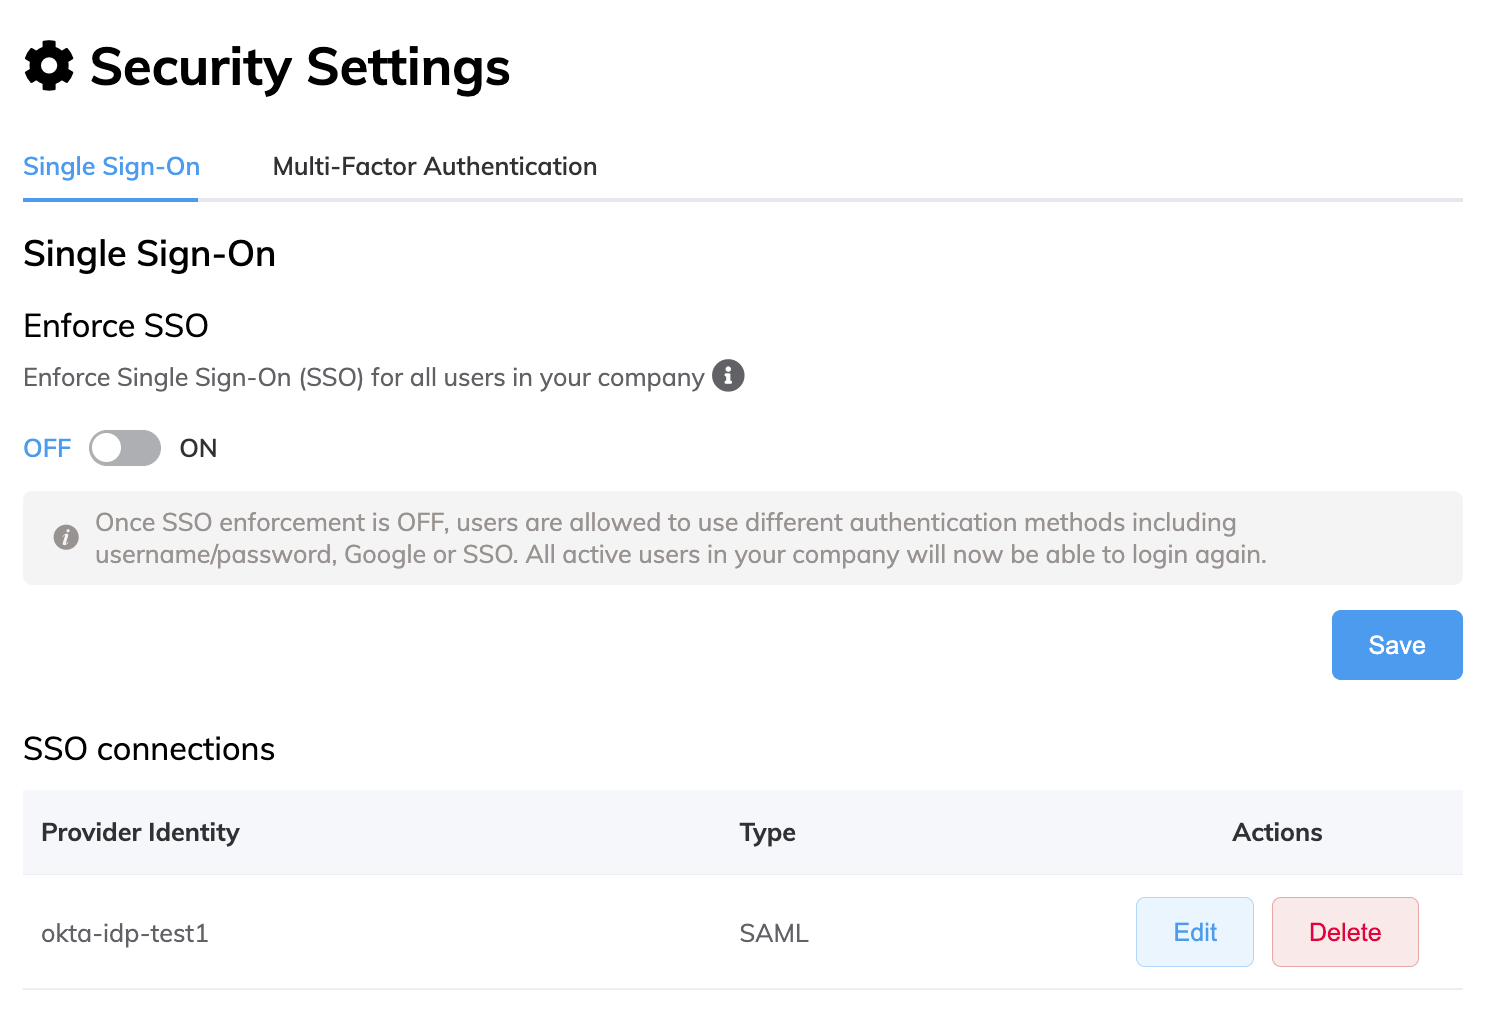Select the OFF label of SSO toggle
This screenshot has width=1495, height=1021.
[47, 448]
